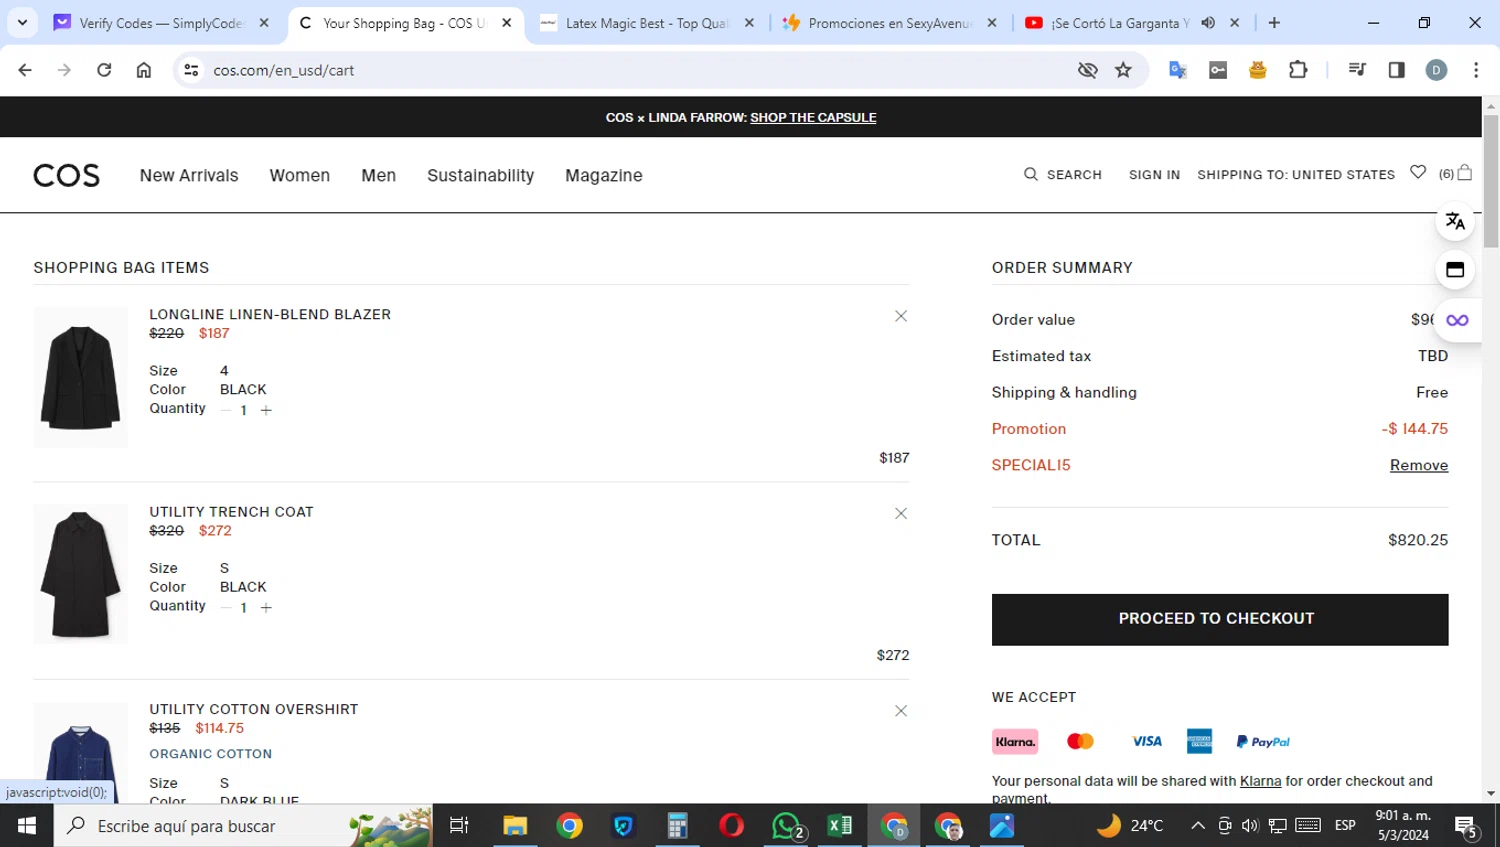Image resolution: width=1500 pixels, height=847 pixels.
Task: Click the Mastercard payment logo
Action: (1080, 741)
